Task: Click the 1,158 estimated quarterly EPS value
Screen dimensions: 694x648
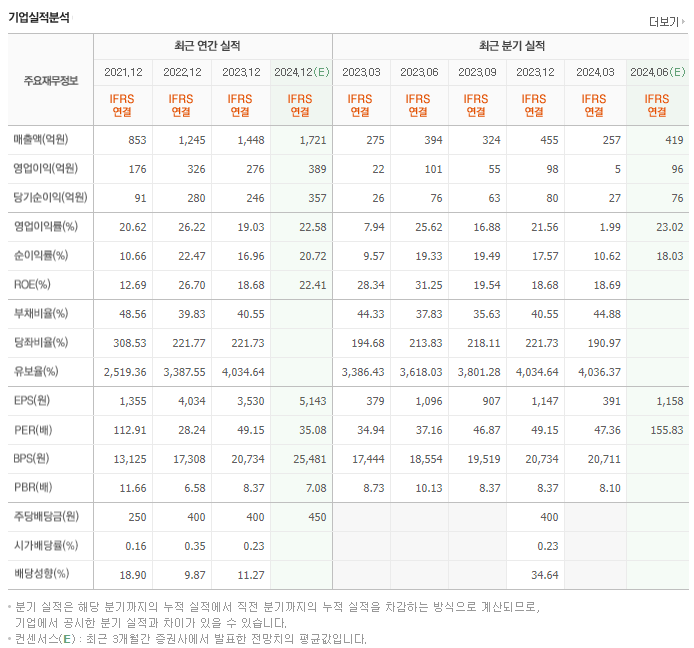Action: (670, 401)
